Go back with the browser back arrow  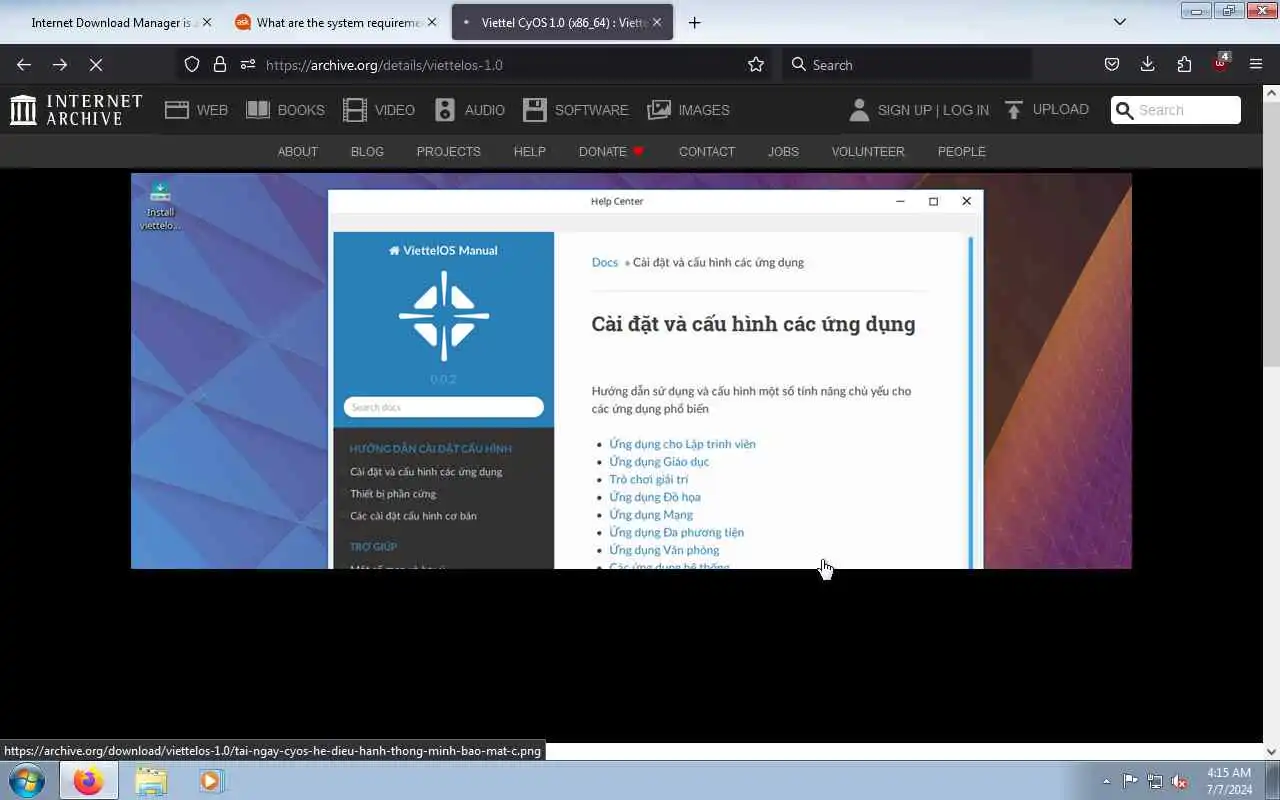point(24,64)
